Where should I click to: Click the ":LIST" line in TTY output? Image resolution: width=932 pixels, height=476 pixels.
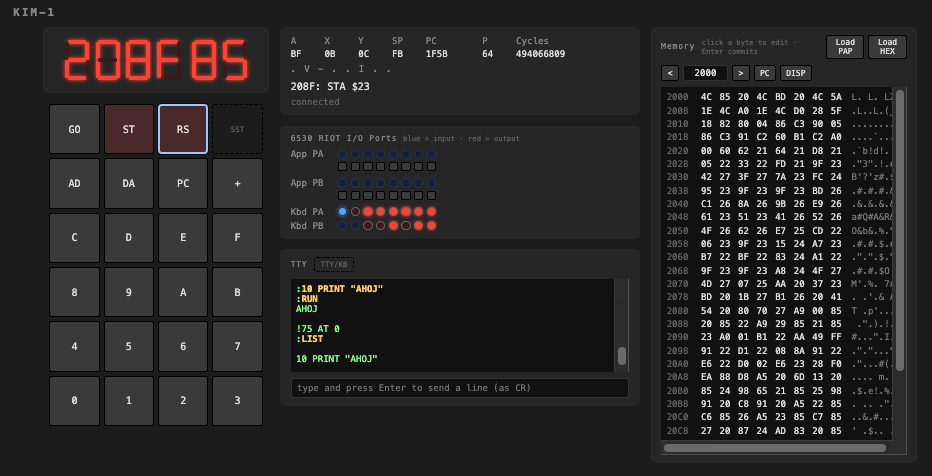310,339
